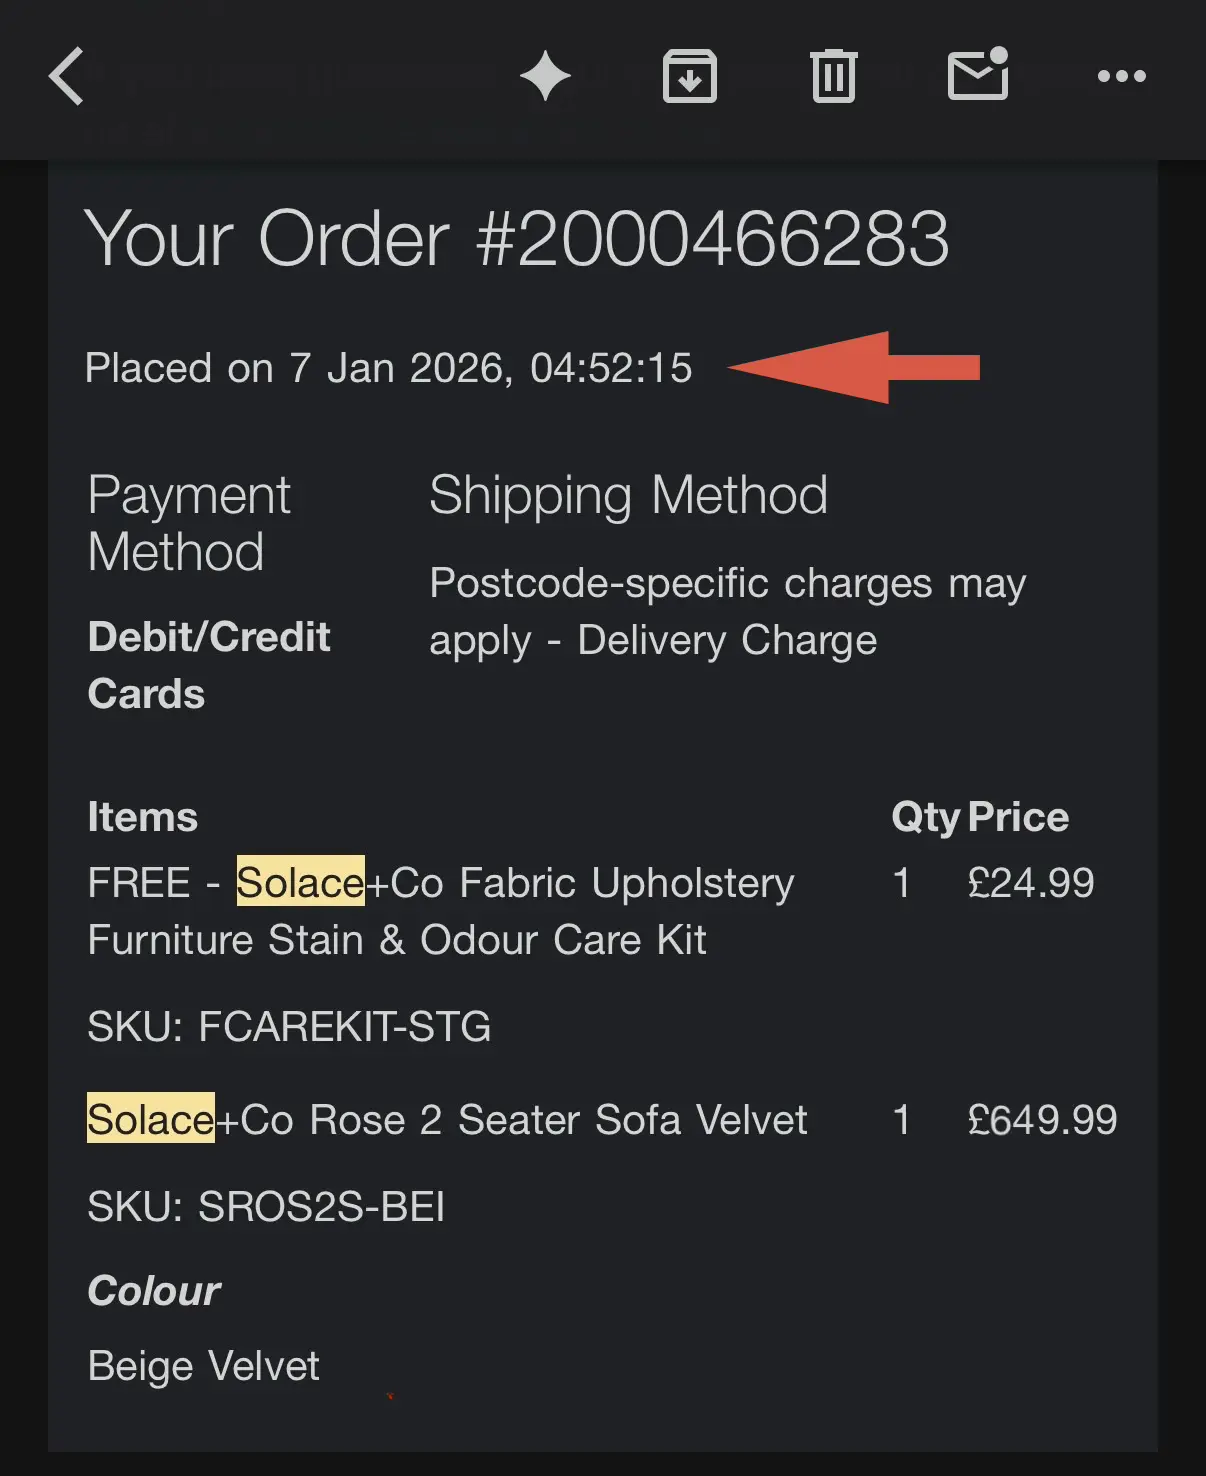This screenshot has height=1476, width=1206.
Task: Select the Beige Velvet colour value
Action: (x=204, y=1366)
